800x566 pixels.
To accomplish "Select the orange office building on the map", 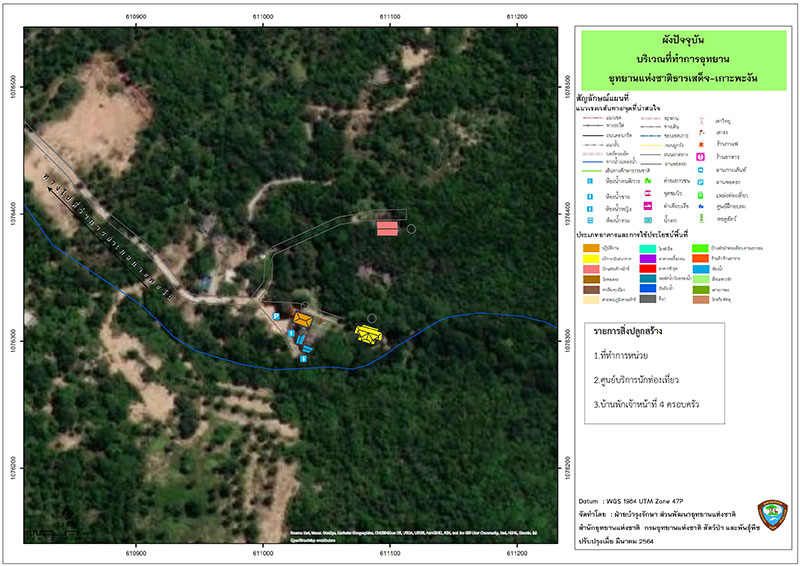I will pos(303,320).
